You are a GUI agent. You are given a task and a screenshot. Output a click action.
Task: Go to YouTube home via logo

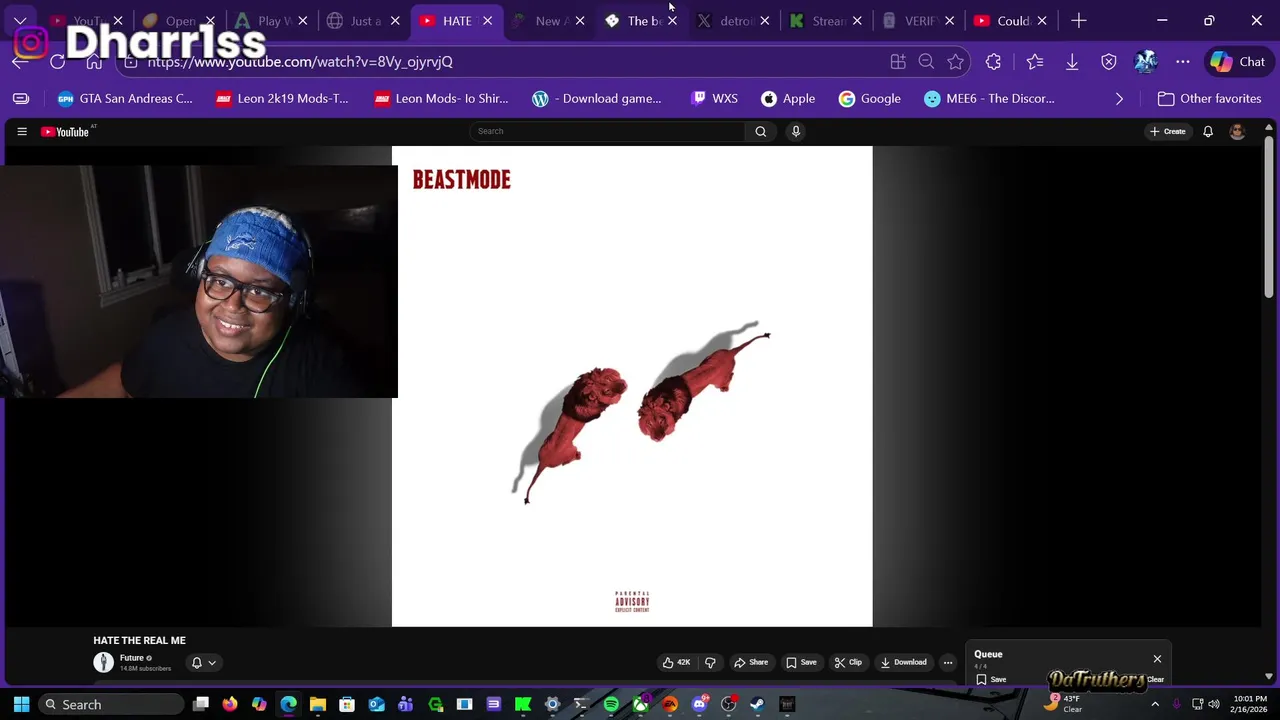pyautogui.click(x=65, y=131)
